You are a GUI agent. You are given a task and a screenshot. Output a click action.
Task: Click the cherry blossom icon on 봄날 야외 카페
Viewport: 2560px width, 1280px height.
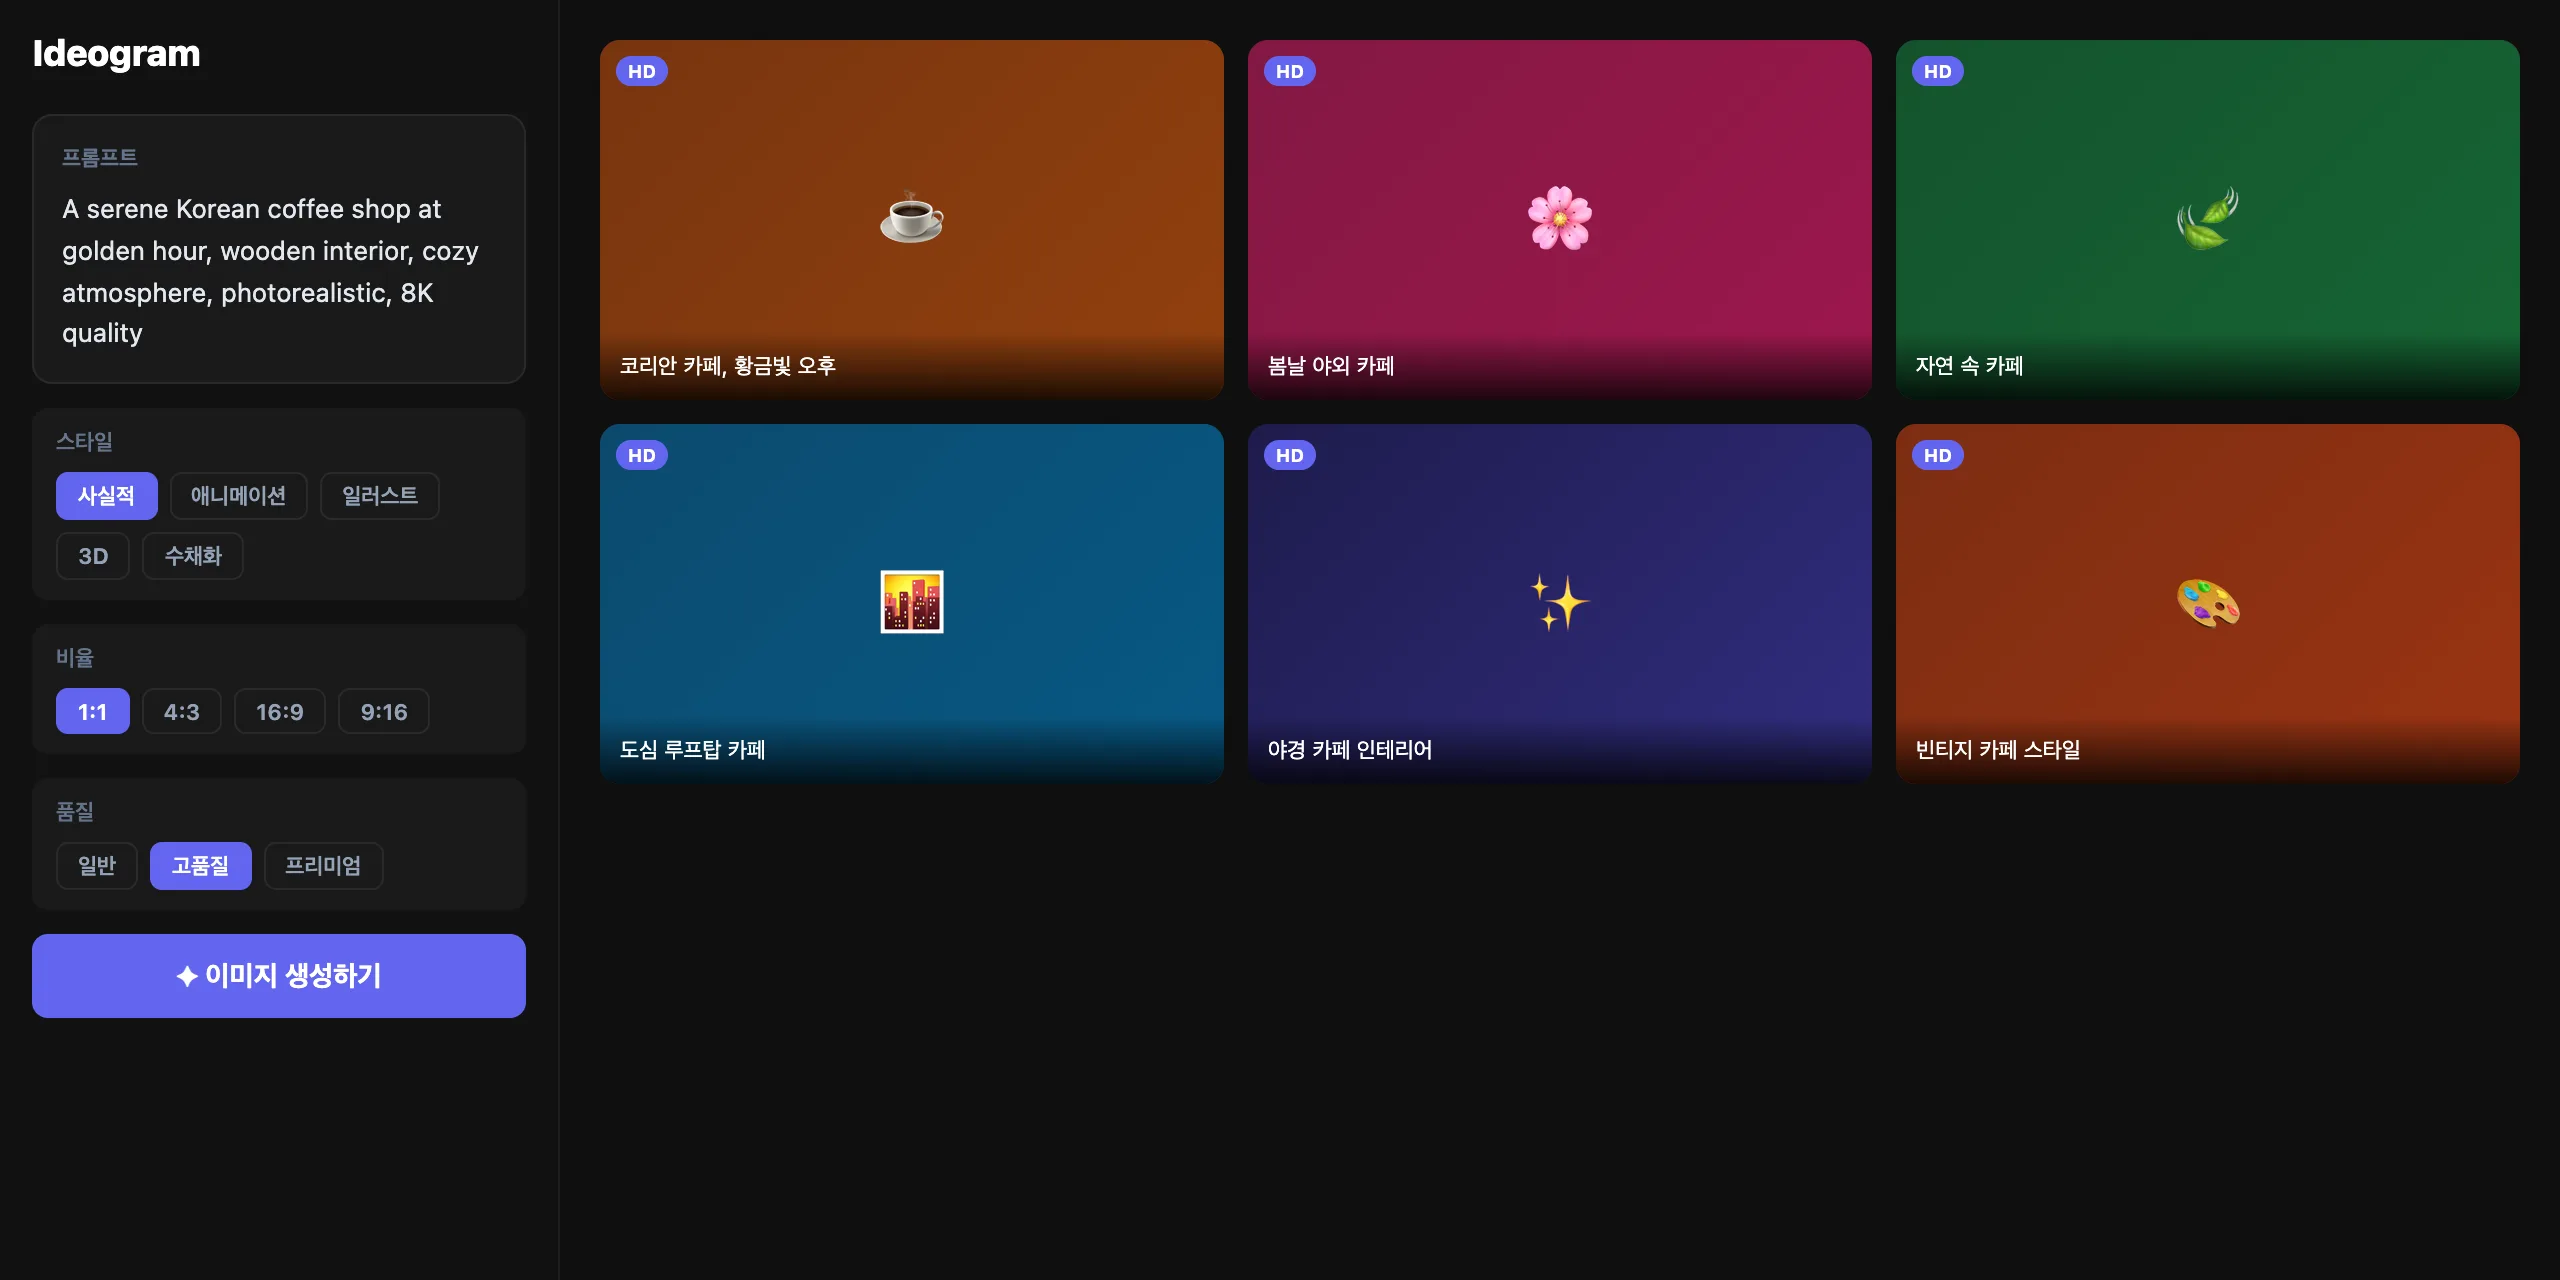click(x=1559, y=218)
